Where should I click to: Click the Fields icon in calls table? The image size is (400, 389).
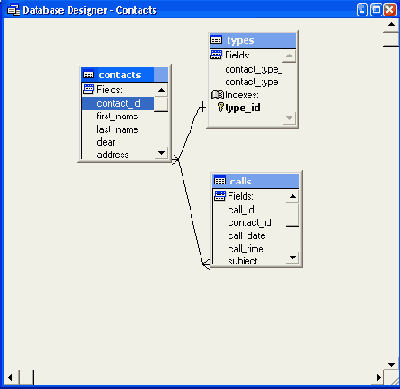[220, 196]
